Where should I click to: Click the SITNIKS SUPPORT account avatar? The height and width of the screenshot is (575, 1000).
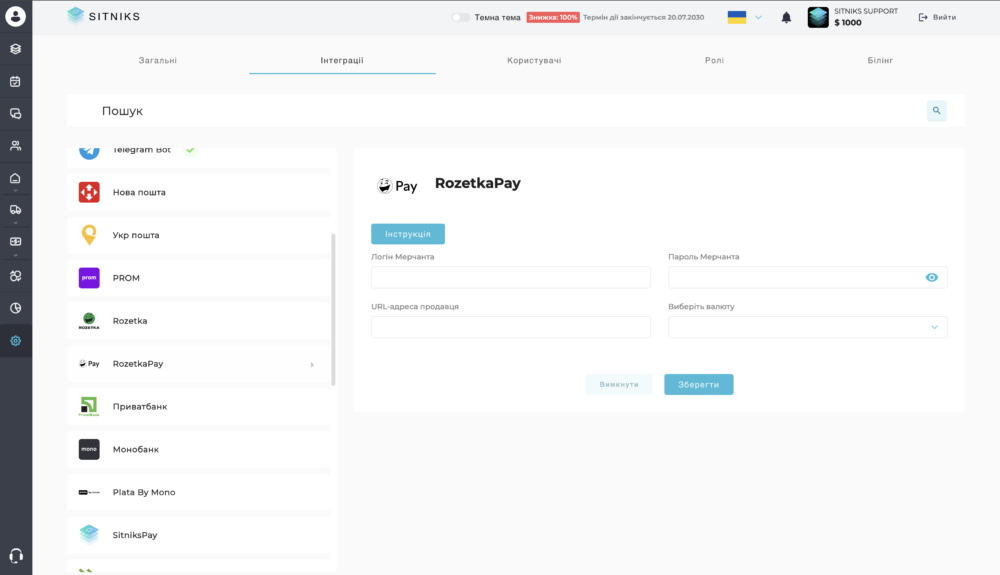818,17
